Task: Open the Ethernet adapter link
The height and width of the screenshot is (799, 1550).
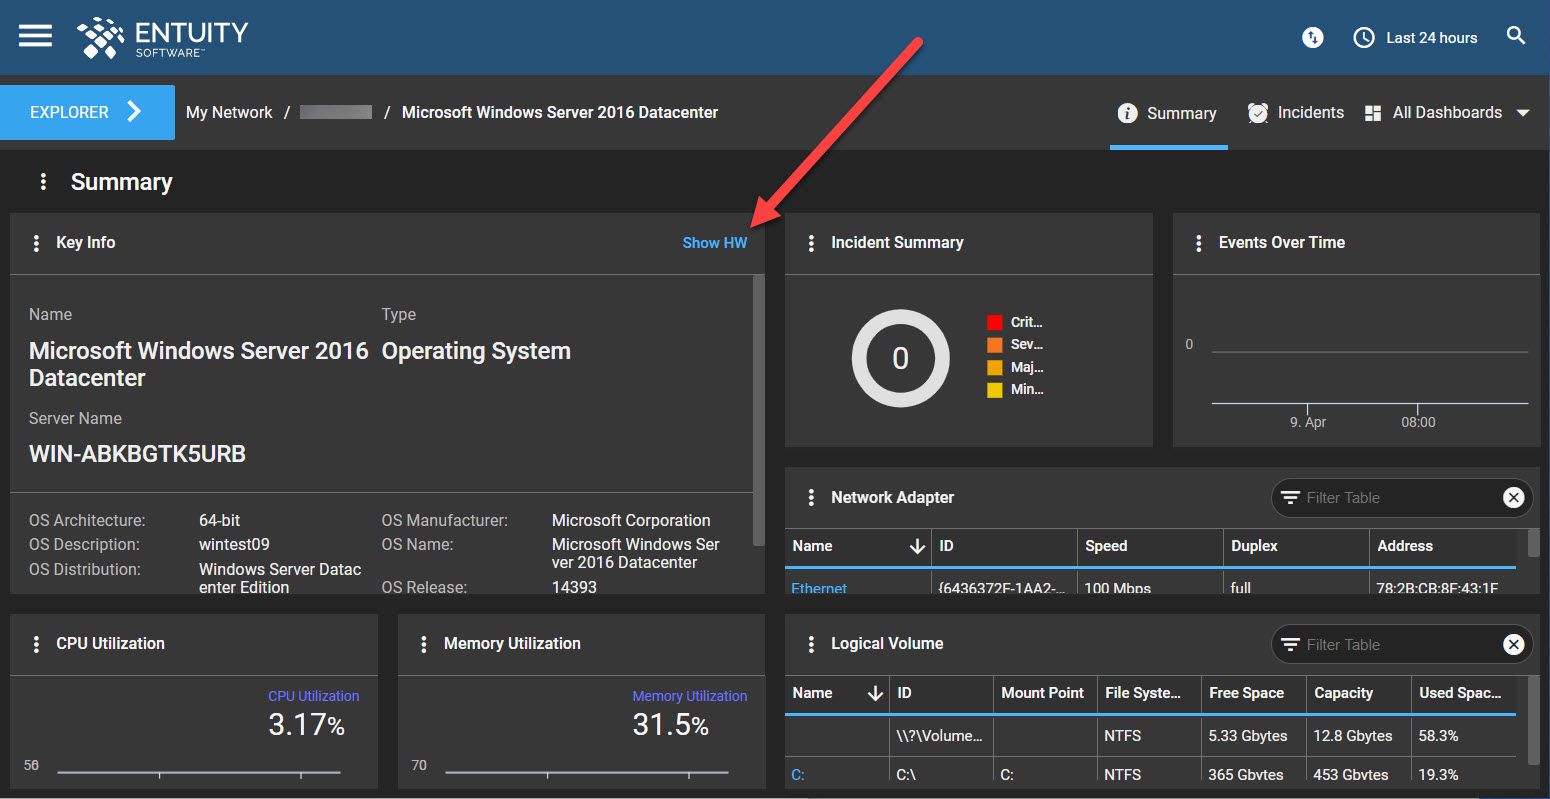Action: pyautogui.click(x=818, y=588)
